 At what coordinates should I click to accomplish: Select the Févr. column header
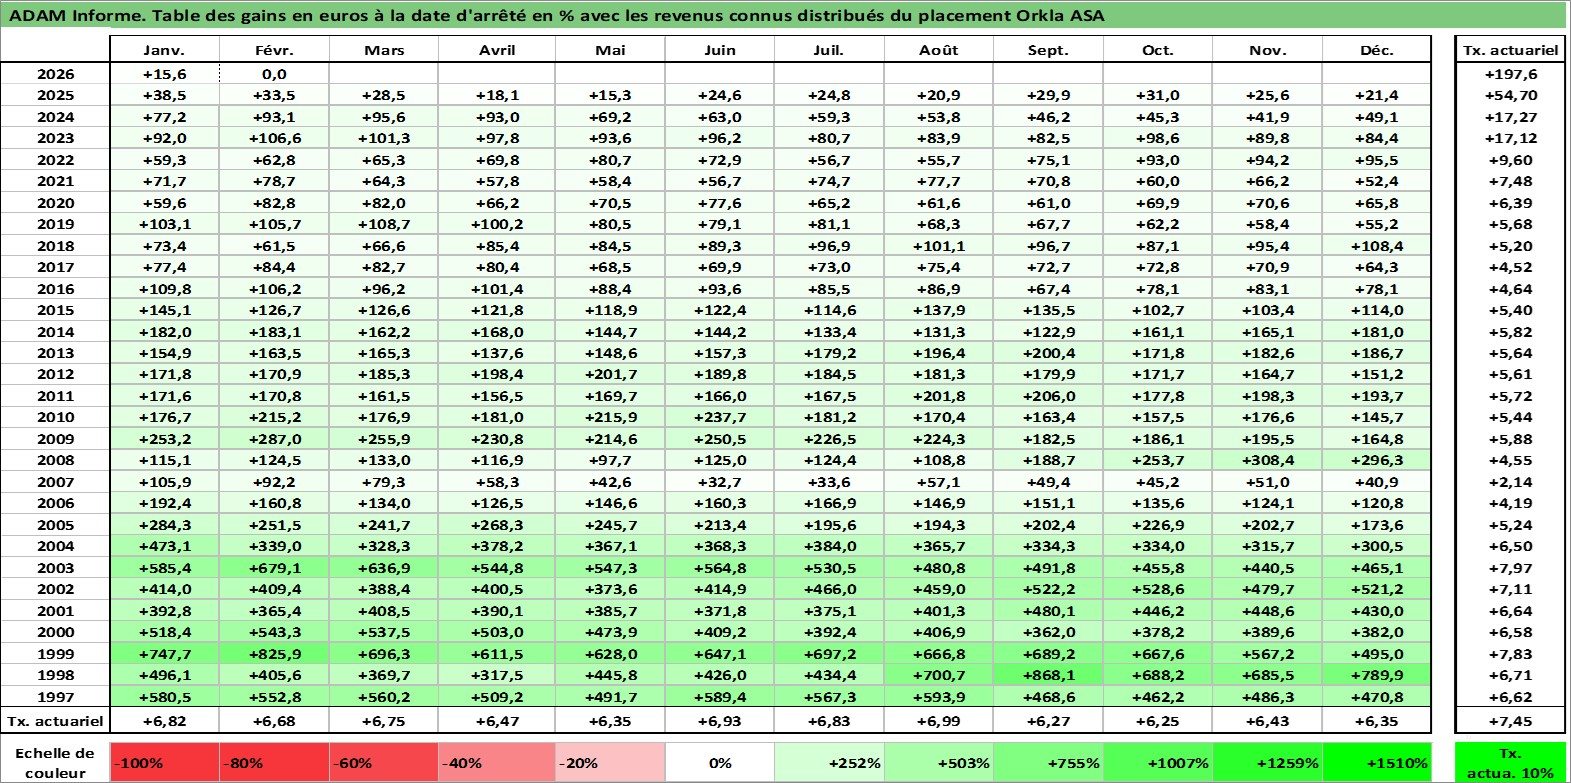coord(274,50)
